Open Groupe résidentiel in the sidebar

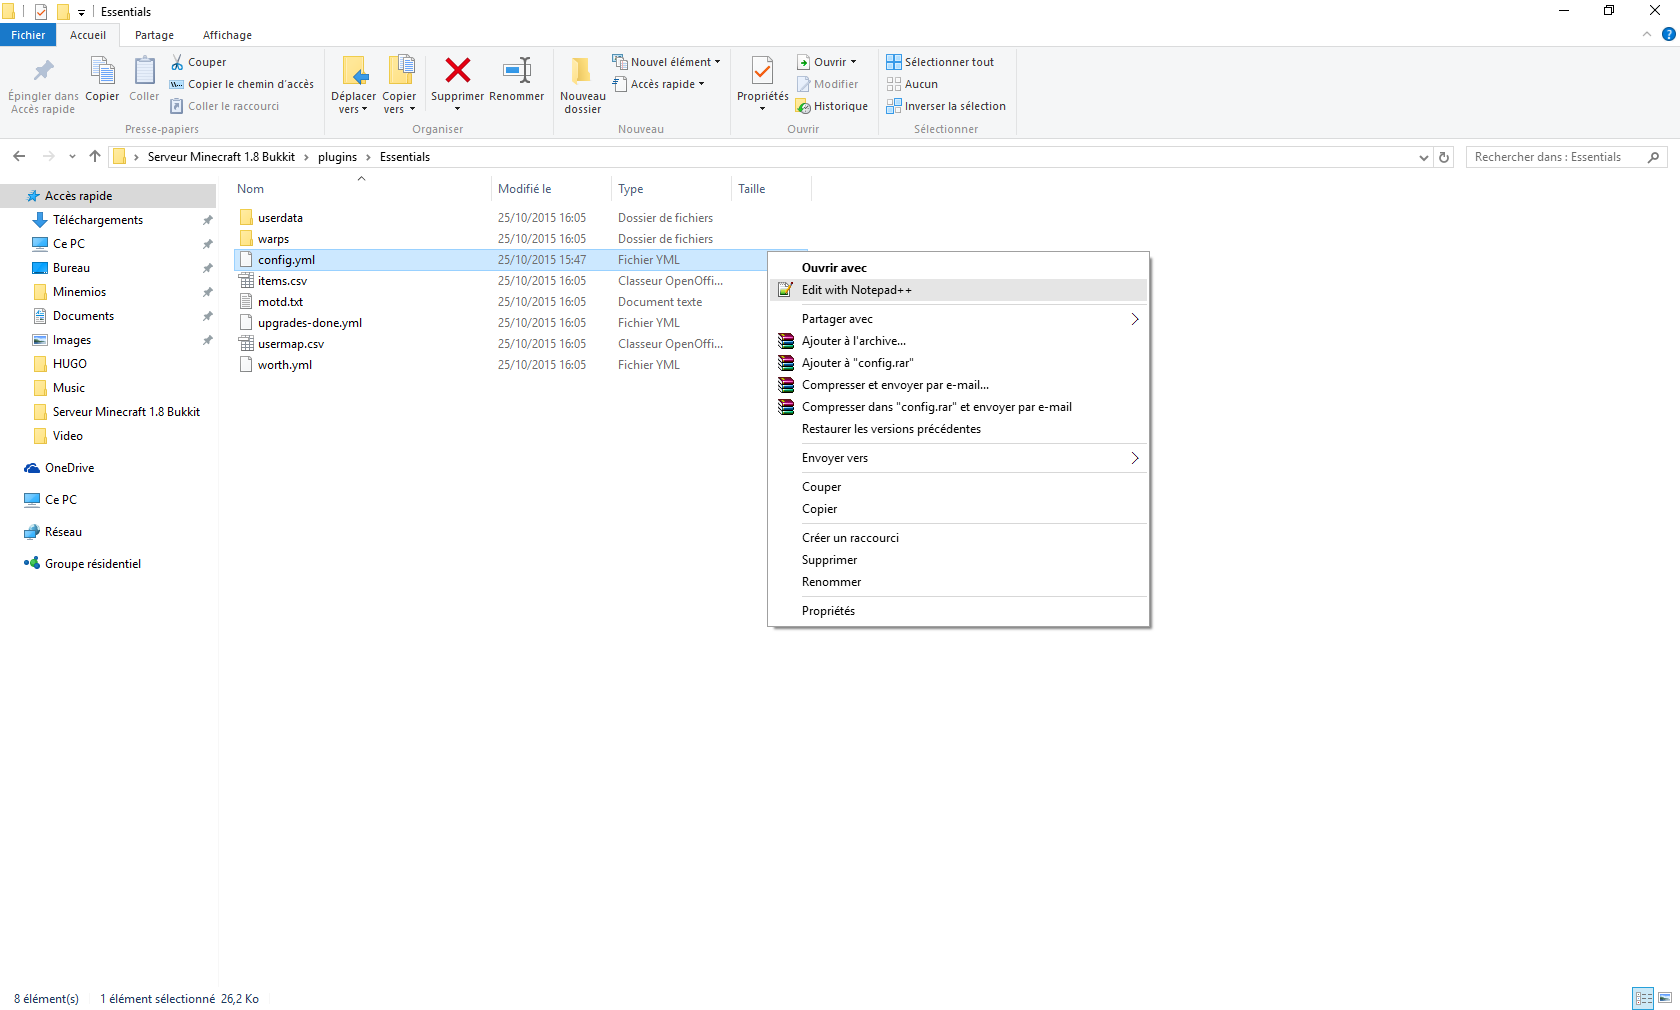coord(92,564)
